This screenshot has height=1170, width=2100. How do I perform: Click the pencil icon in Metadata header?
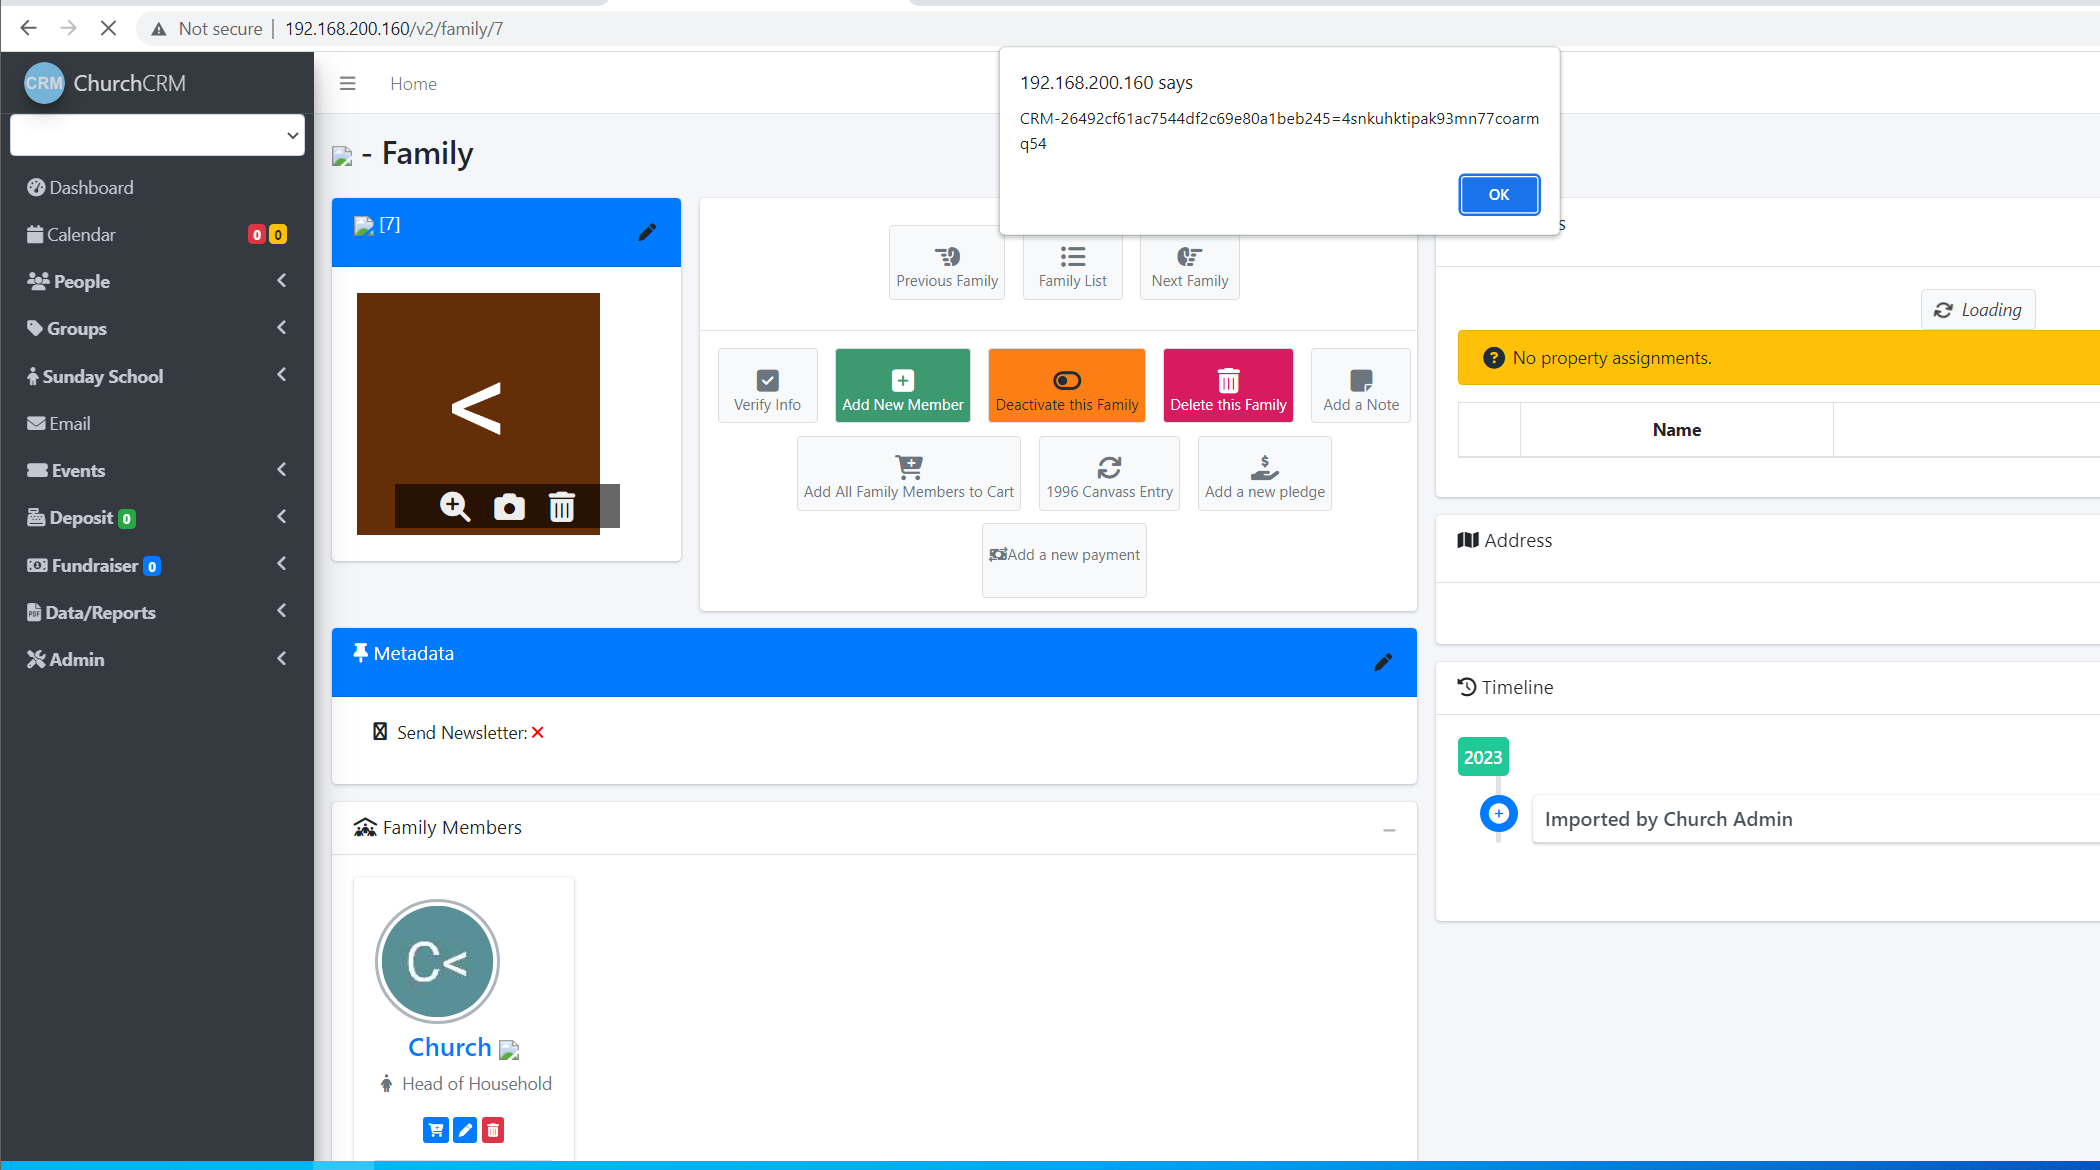click(1383, 662)
